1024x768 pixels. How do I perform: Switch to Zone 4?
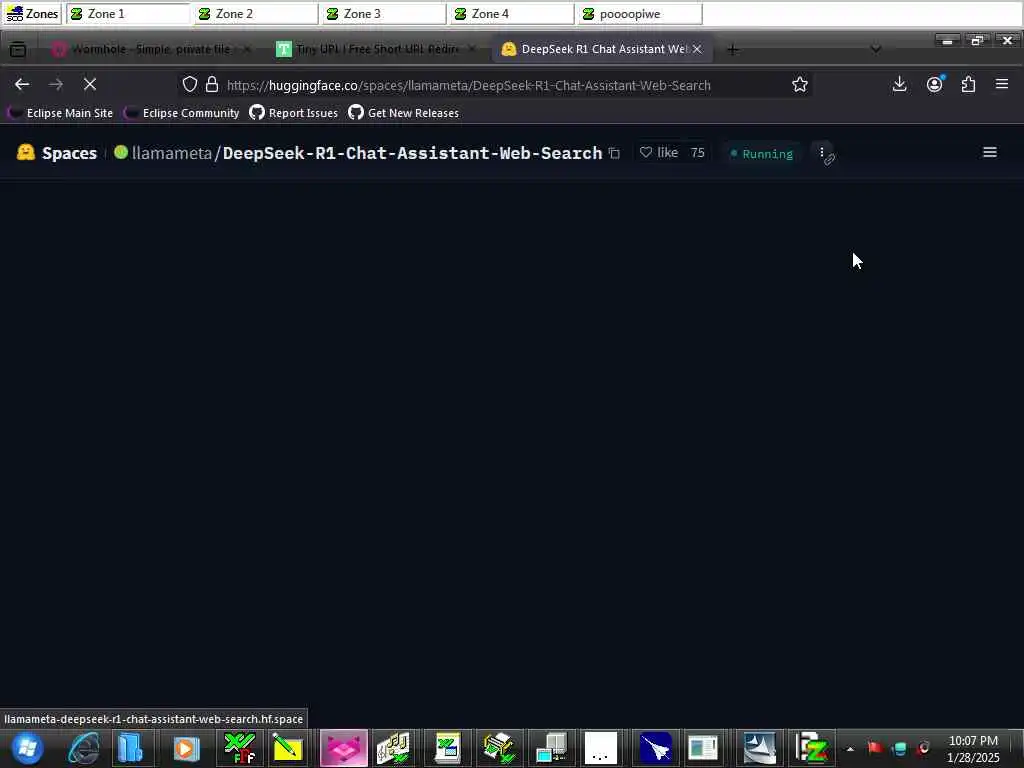coord(512,14)
